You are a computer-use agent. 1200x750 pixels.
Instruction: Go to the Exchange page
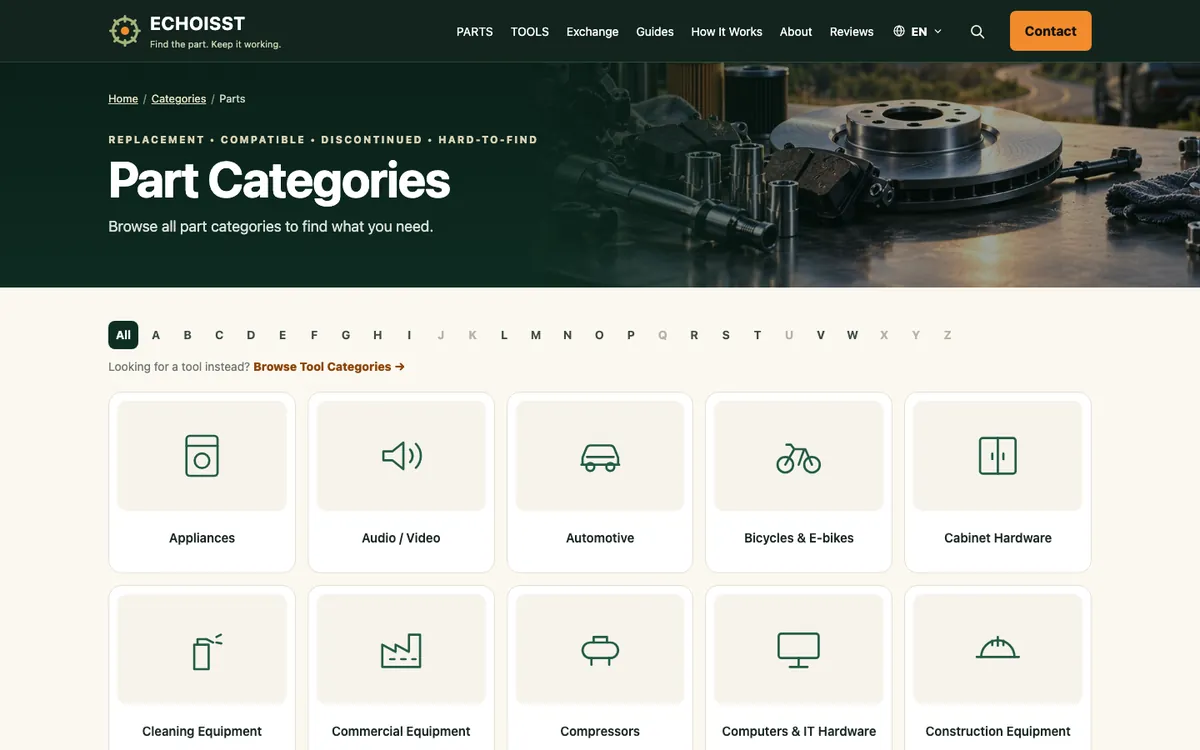point(593,32)
